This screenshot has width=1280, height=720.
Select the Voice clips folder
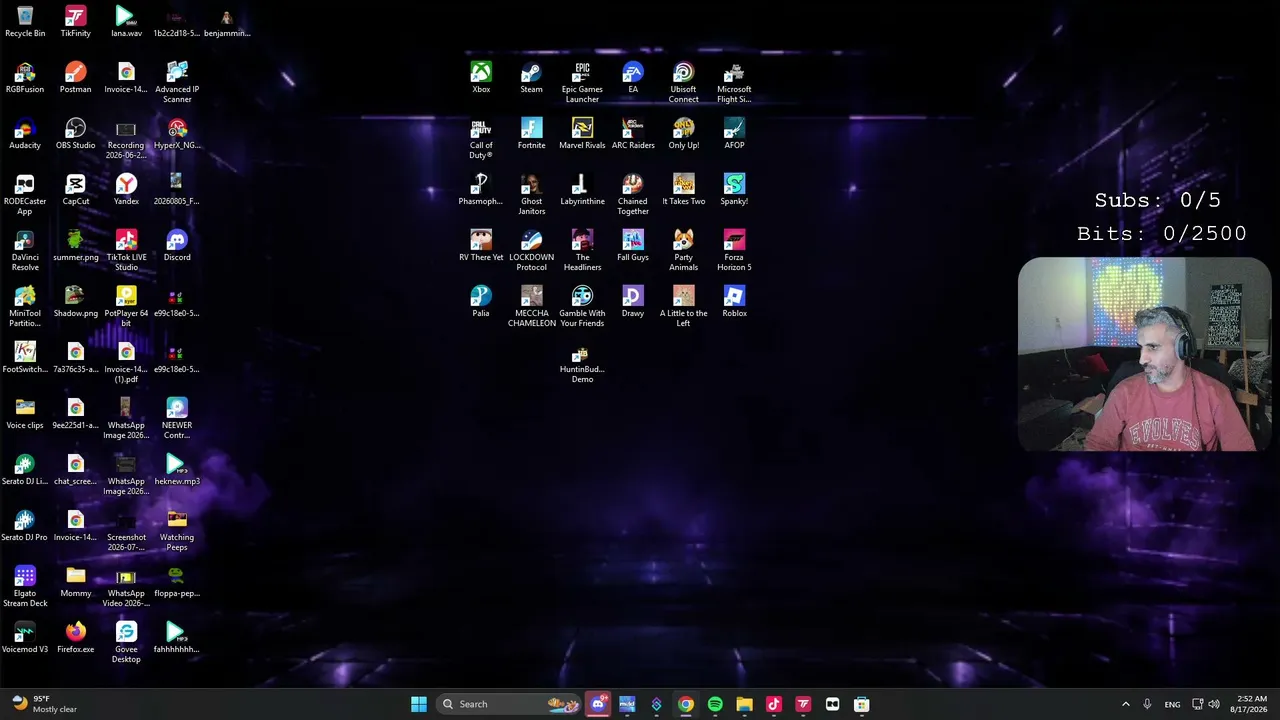[x=25, y=413]
